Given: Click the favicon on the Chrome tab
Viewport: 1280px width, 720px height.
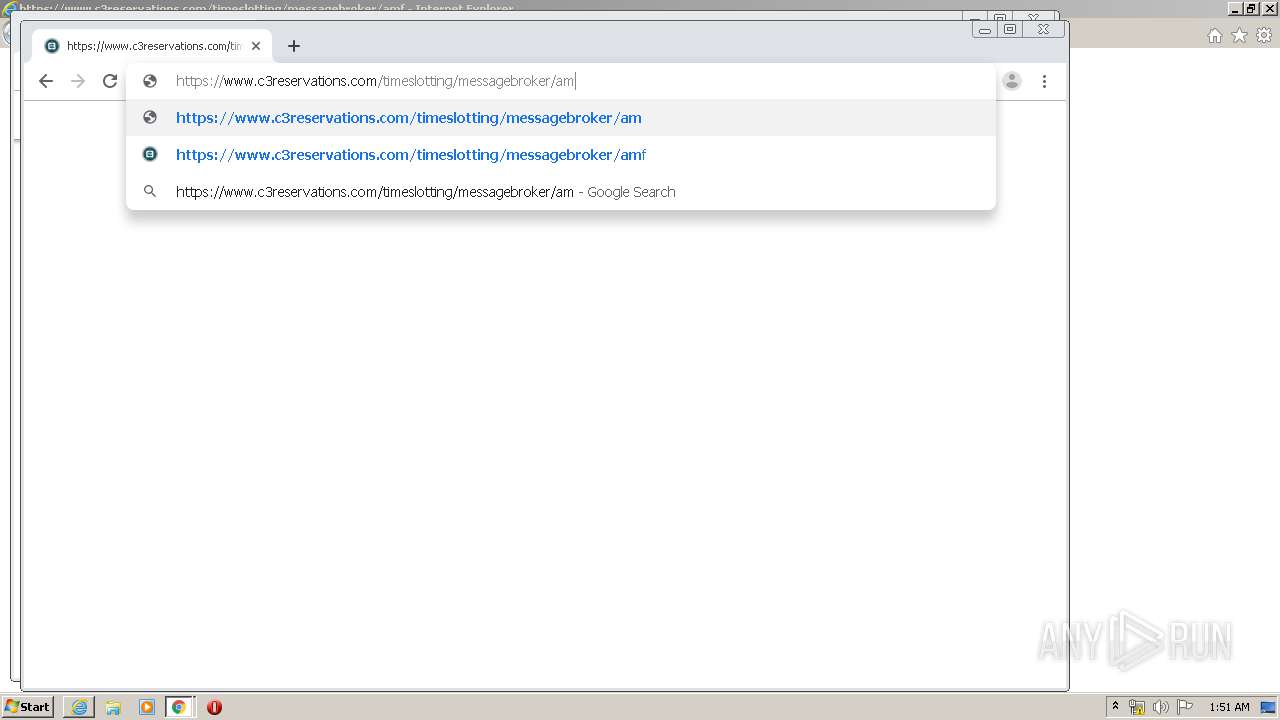Looking at the screenshot, I should click(52, 46).
